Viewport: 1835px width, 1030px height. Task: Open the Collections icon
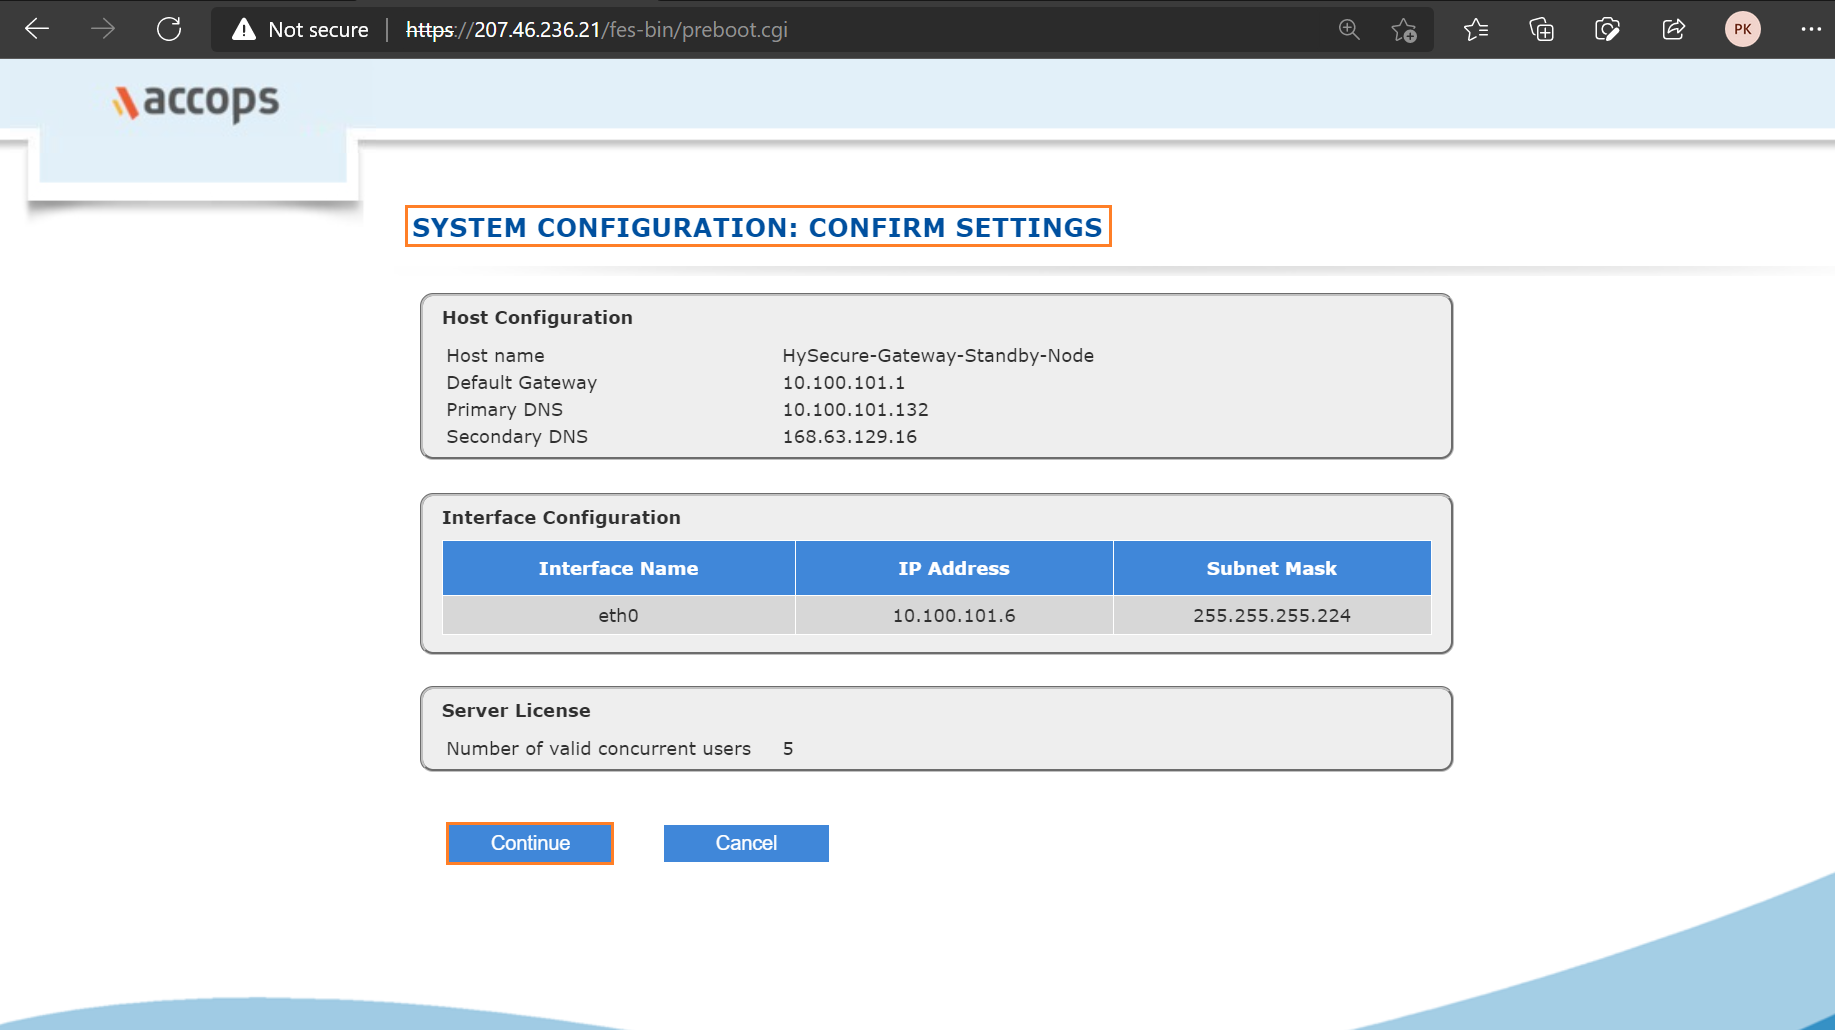point(1542,30)
